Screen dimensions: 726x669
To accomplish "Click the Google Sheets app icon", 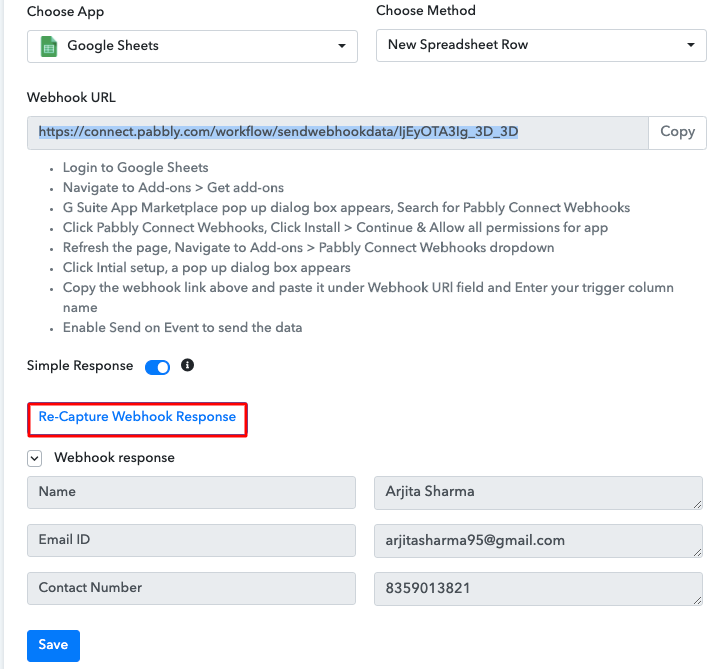I will [49, 46].
